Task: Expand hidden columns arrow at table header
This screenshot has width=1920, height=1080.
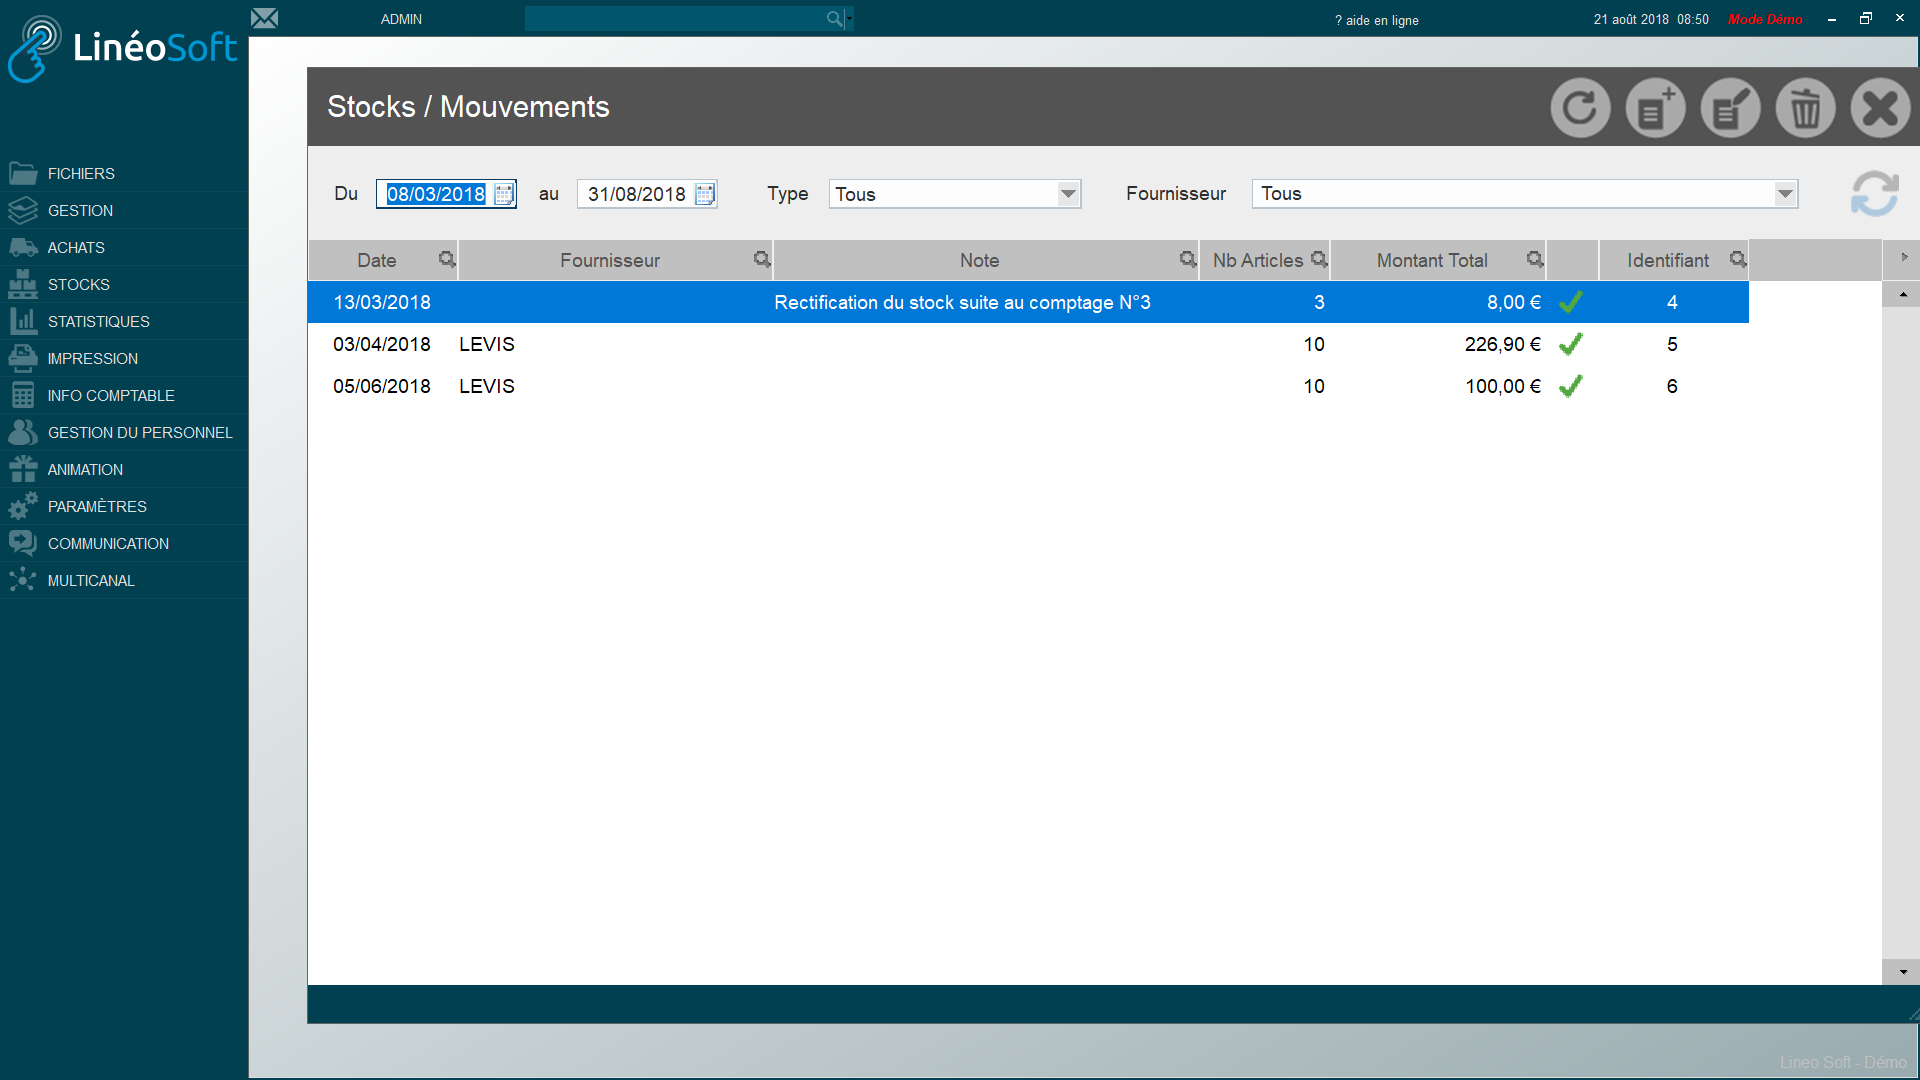Action: 1904,258
